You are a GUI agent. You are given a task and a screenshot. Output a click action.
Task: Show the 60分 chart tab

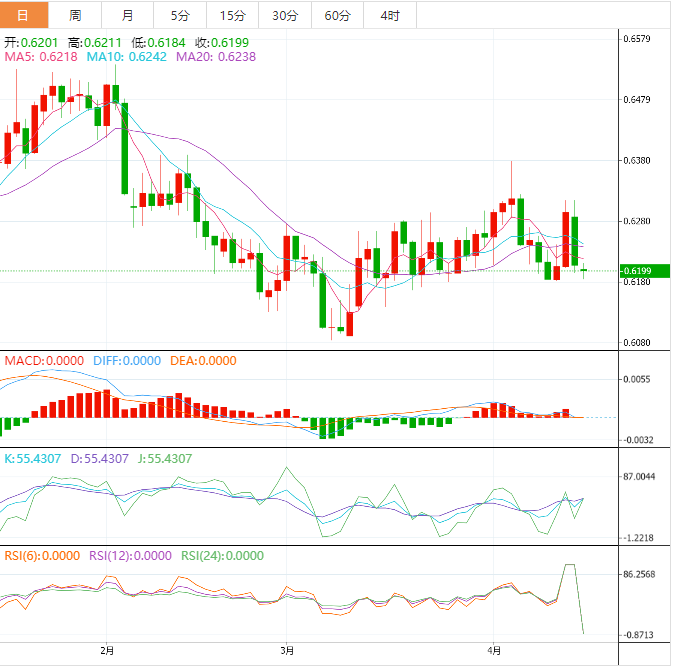pyautogui.click(x=337, y=15)
